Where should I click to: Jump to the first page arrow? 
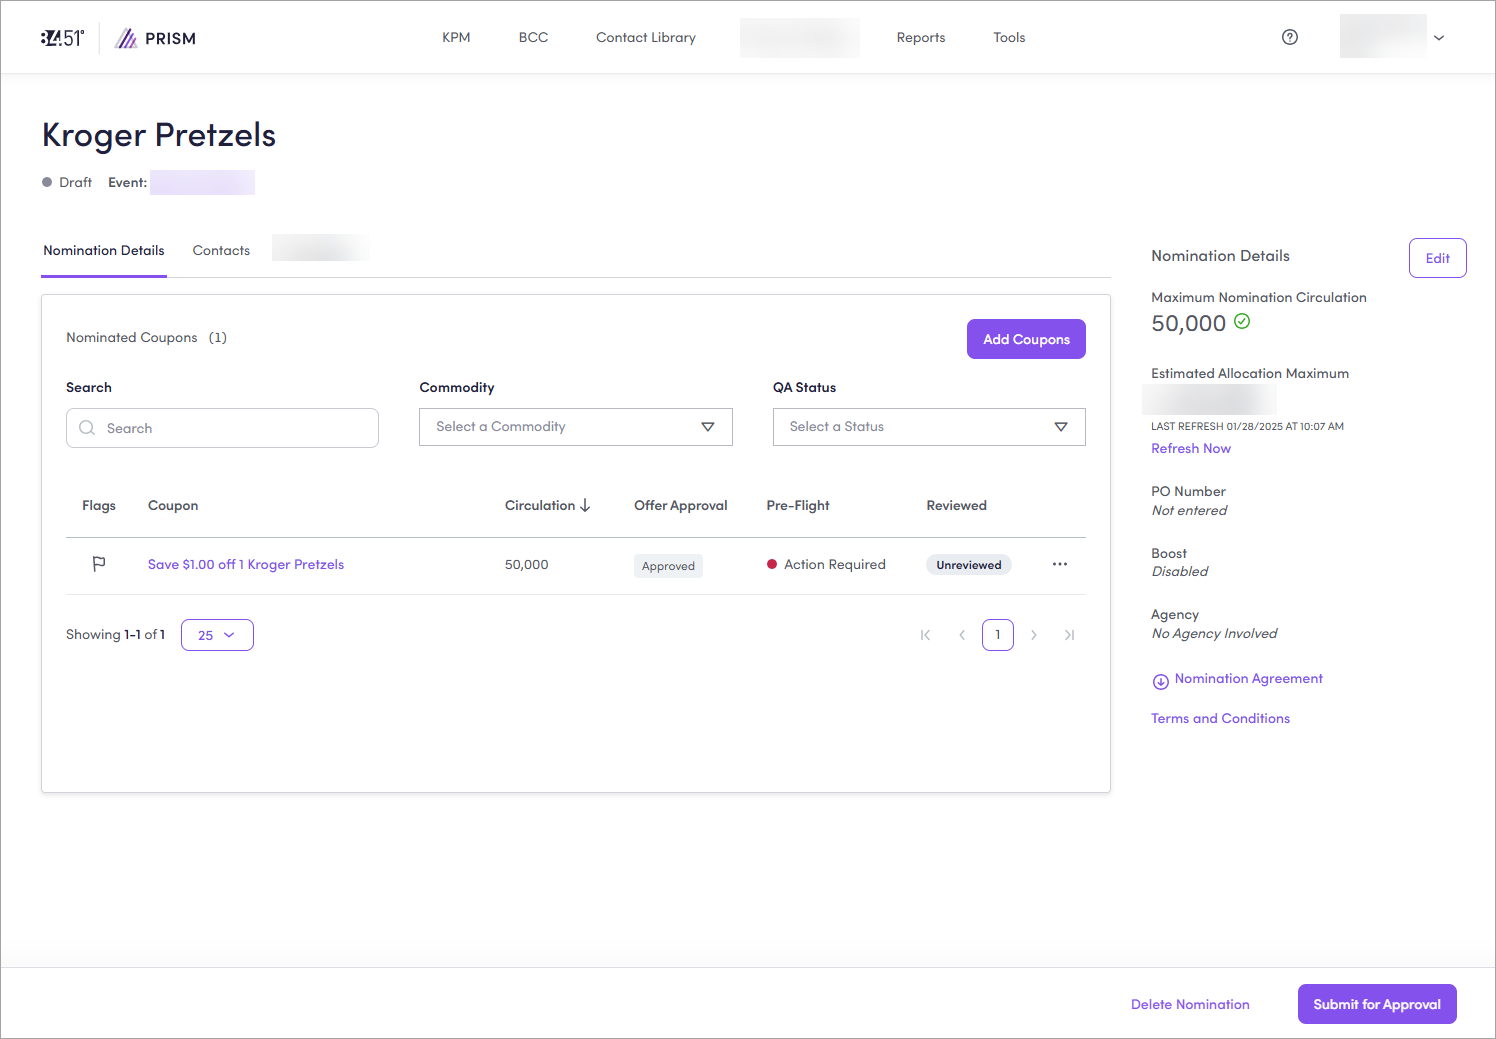925,635
